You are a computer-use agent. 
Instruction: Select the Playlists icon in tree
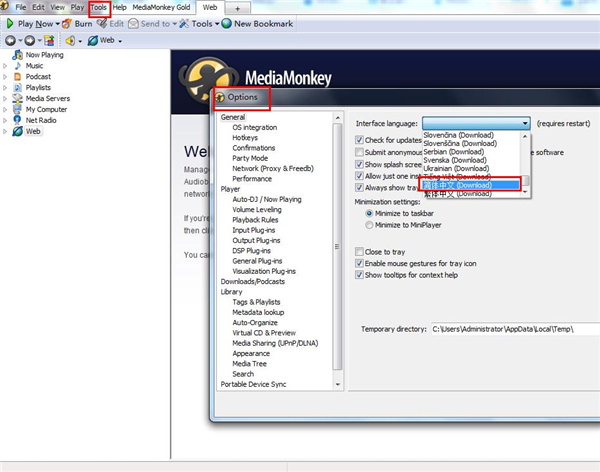[18, 88]
